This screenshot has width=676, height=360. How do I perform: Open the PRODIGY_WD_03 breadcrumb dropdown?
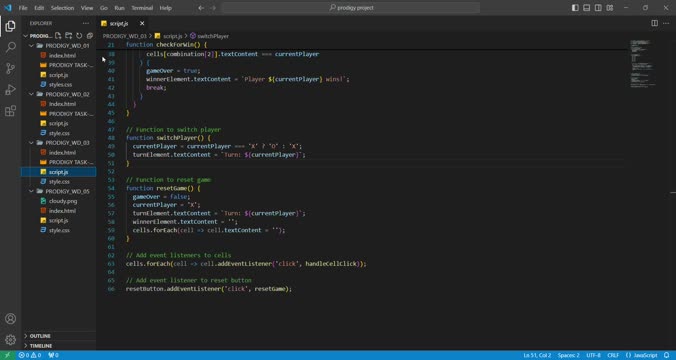point(125,36)
